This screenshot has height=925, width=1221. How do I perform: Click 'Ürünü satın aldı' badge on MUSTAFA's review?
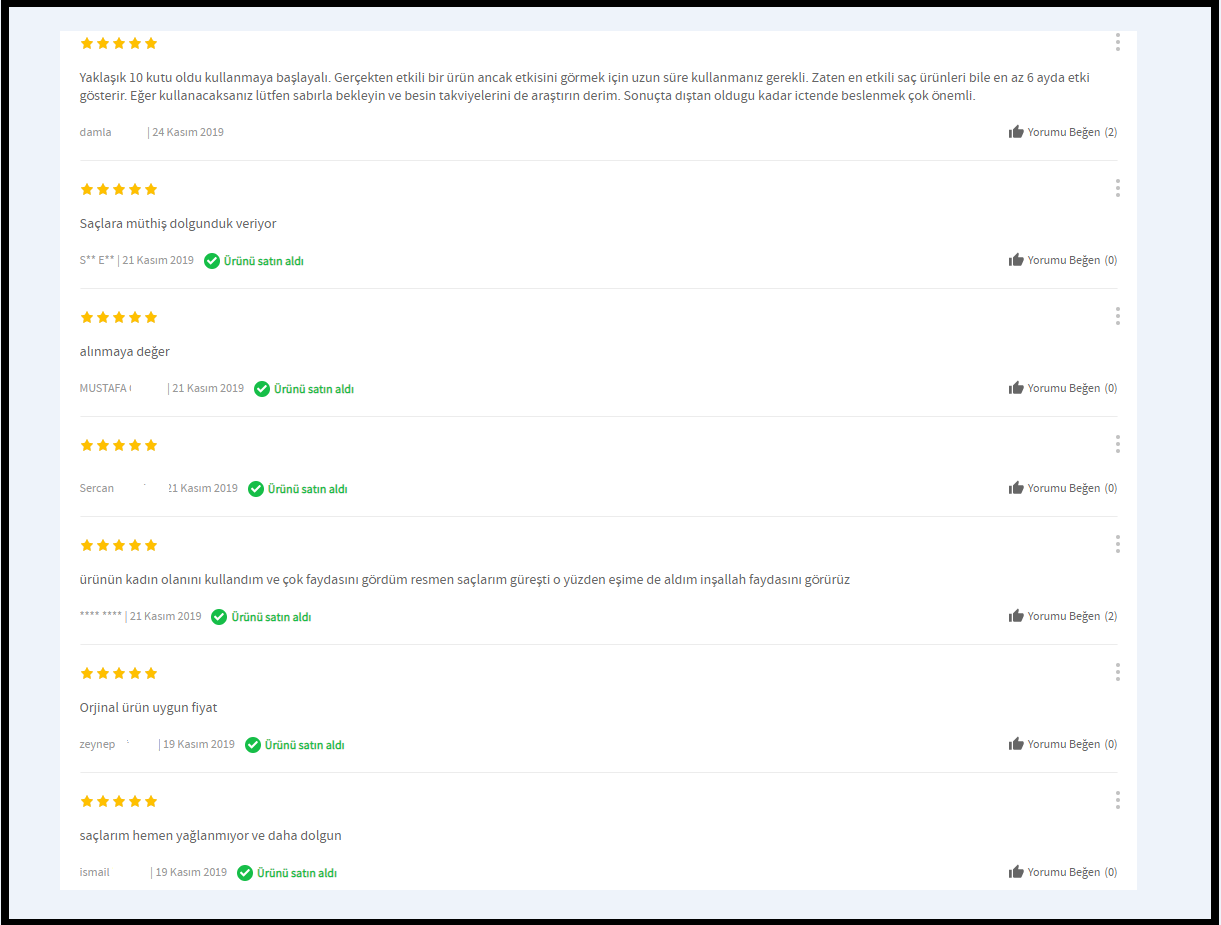[304, 389]
